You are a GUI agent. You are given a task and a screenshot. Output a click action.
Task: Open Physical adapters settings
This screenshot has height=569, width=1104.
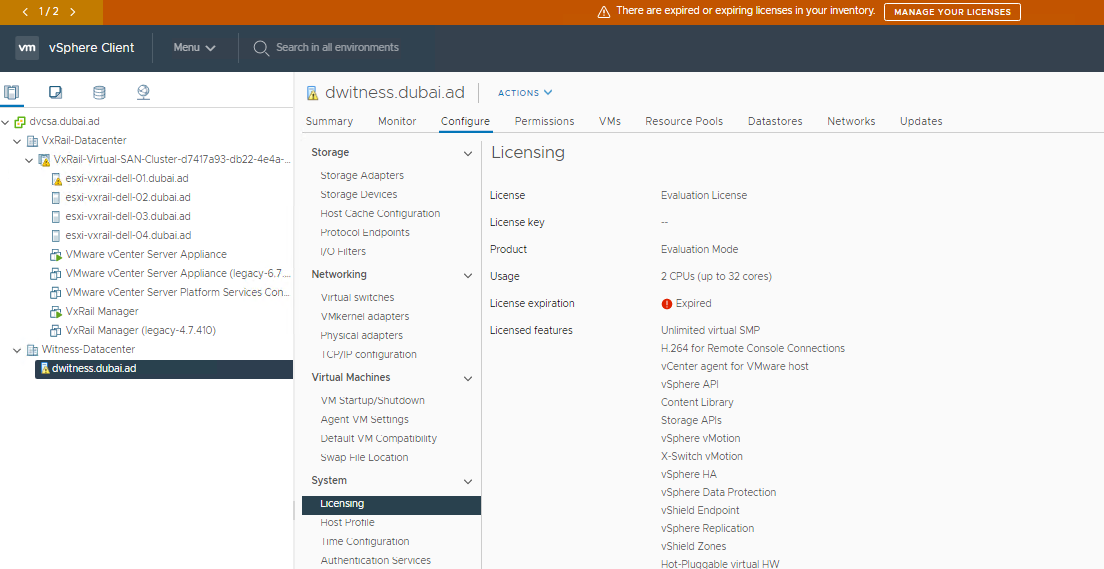pos(361,335)
